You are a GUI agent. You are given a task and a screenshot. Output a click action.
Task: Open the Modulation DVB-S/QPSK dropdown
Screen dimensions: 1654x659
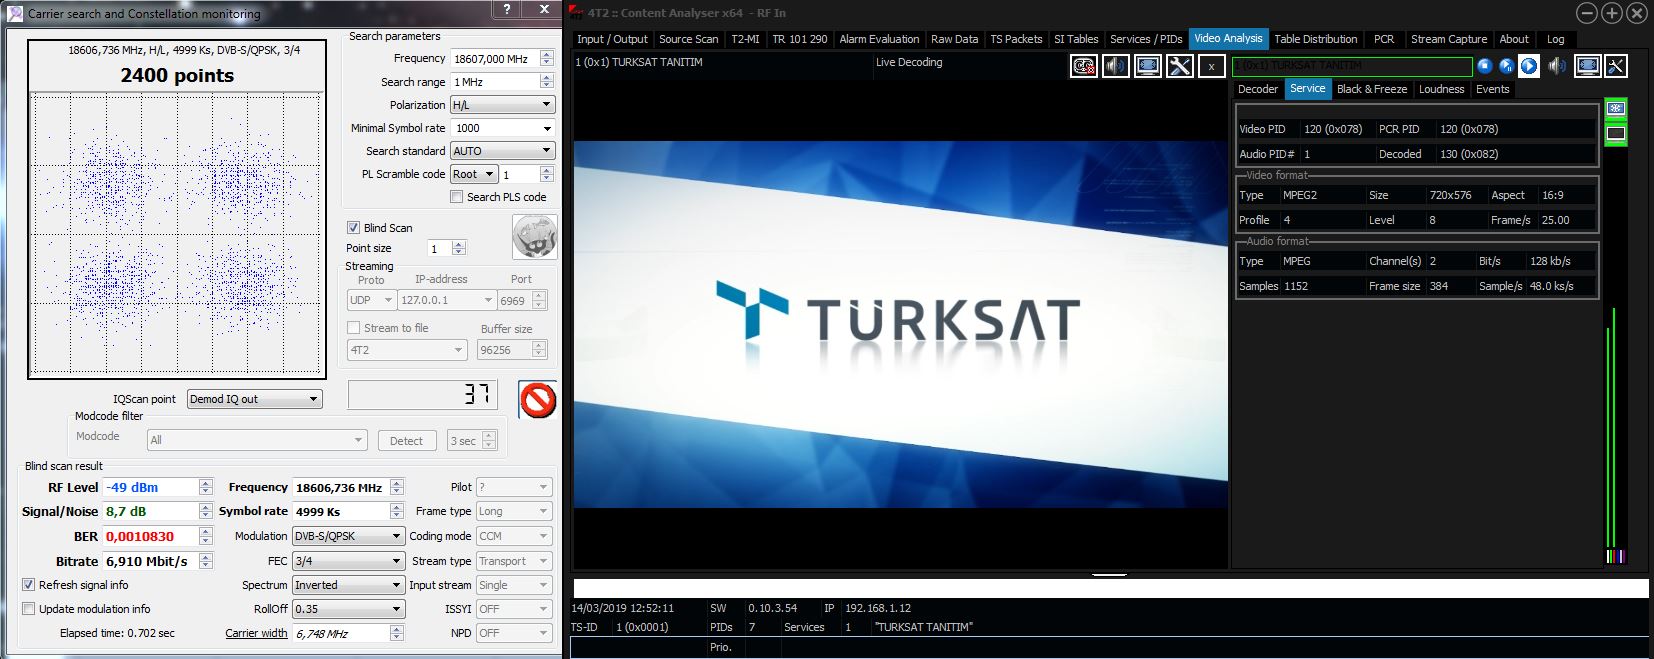tap(348, 536)
